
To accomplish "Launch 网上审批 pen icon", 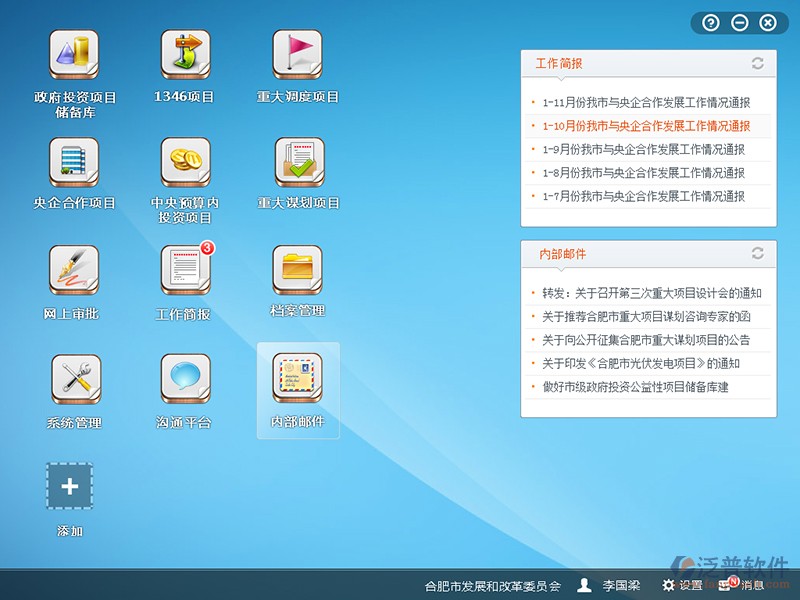I will pos(74,271).
